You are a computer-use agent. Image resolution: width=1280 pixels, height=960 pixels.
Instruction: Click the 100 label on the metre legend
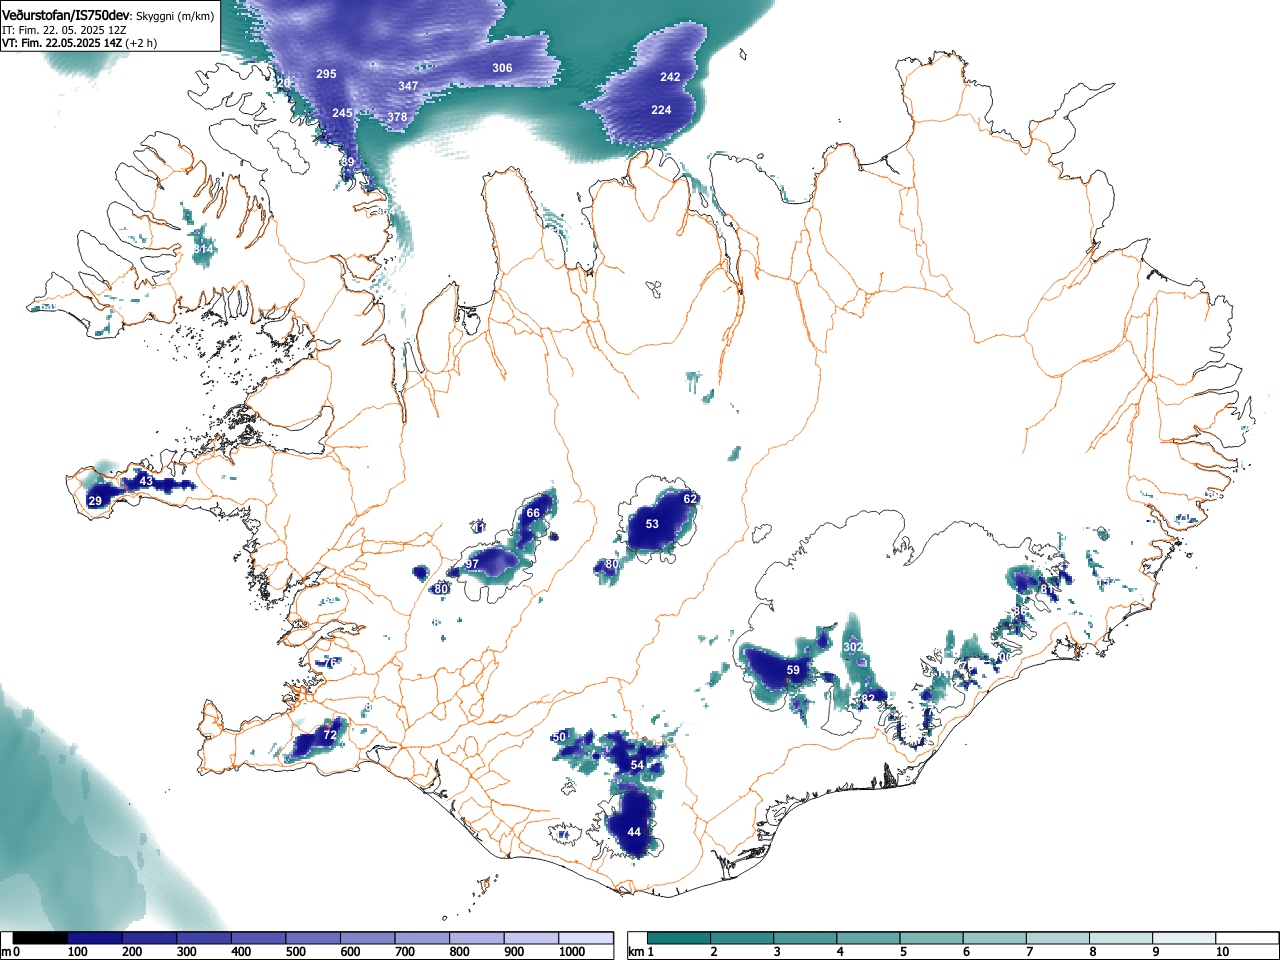click(77, 952)
